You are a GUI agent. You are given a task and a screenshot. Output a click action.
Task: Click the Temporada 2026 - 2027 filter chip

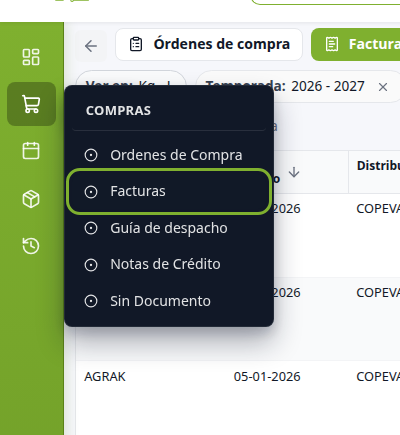pos(297,86)
